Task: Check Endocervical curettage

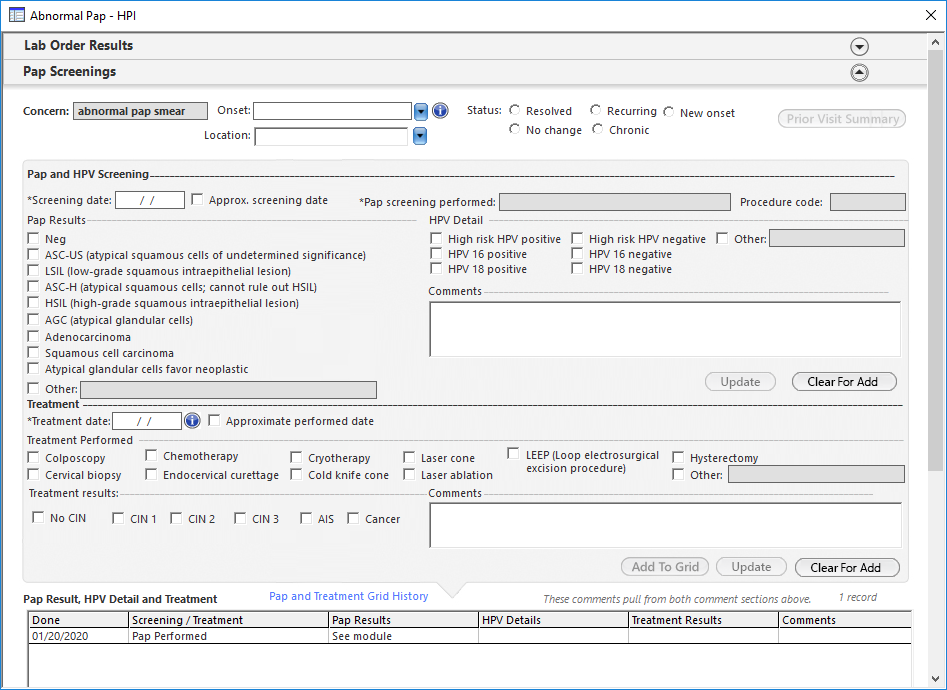Action: pyautogui.click(x=151, y=474)
